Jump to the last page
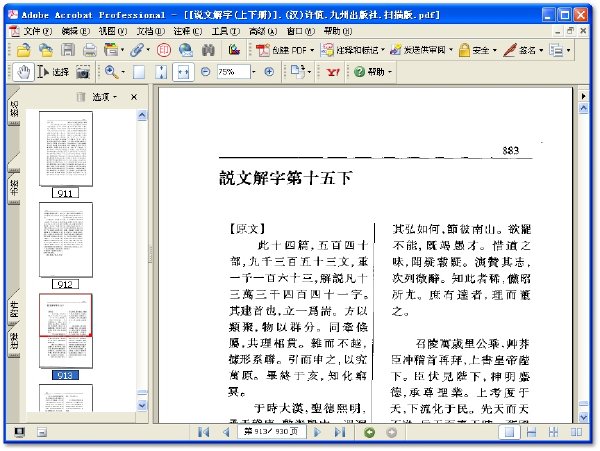Viewport: 600px width, 451px height. 340,432
